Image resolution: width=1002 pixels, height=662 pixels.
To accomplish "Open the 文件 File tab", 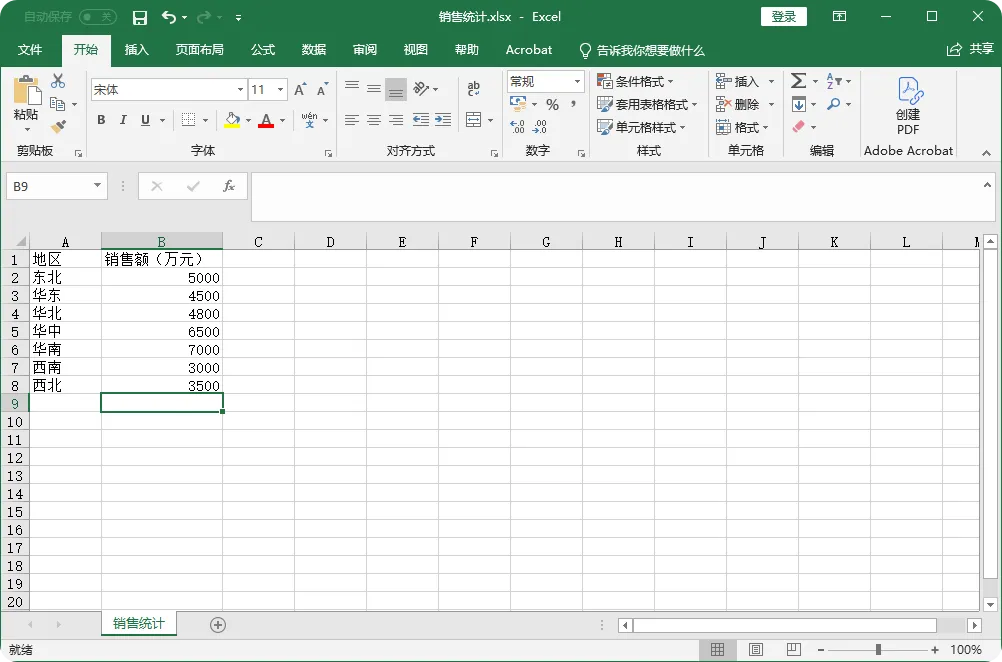I will (x=30, y=50).
